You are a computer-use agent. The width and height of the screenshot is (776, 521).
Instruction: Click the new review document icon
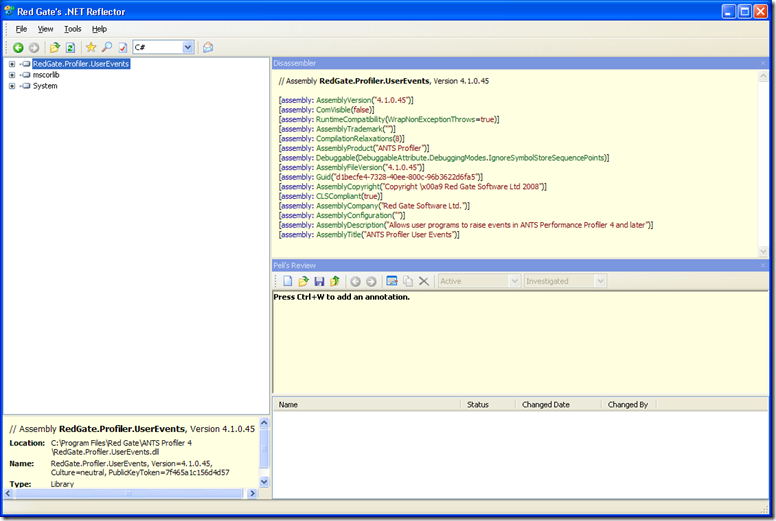(287, 282)
